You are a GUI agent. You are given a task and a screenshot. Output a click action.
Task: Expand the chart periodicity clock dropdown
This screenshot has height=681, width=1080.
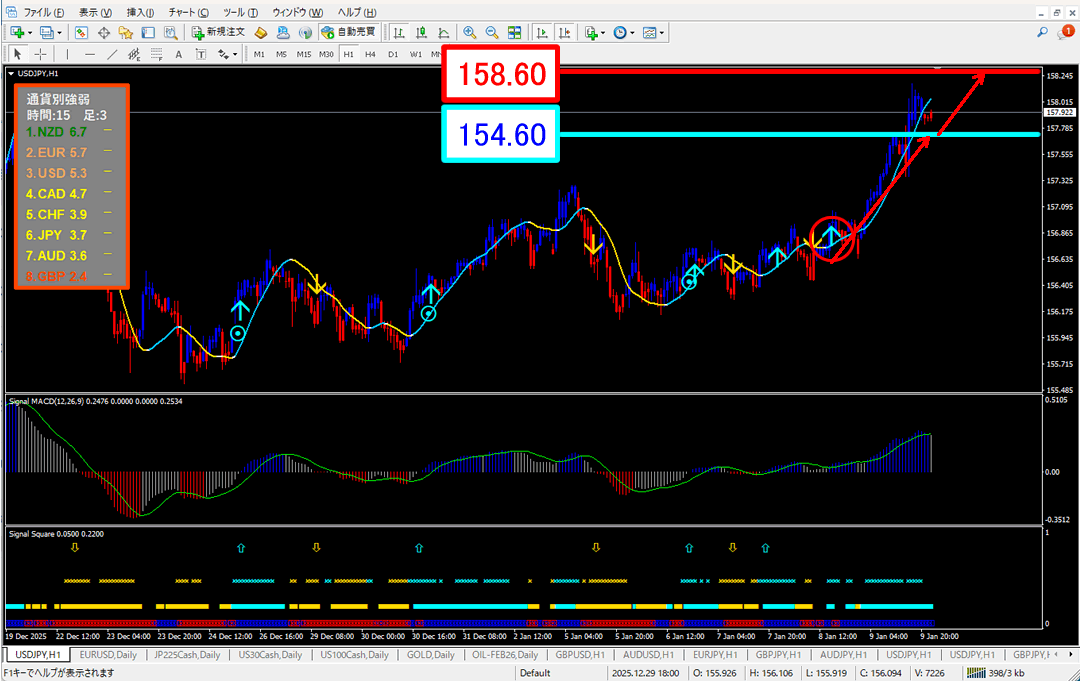click(x=633, y=32)
